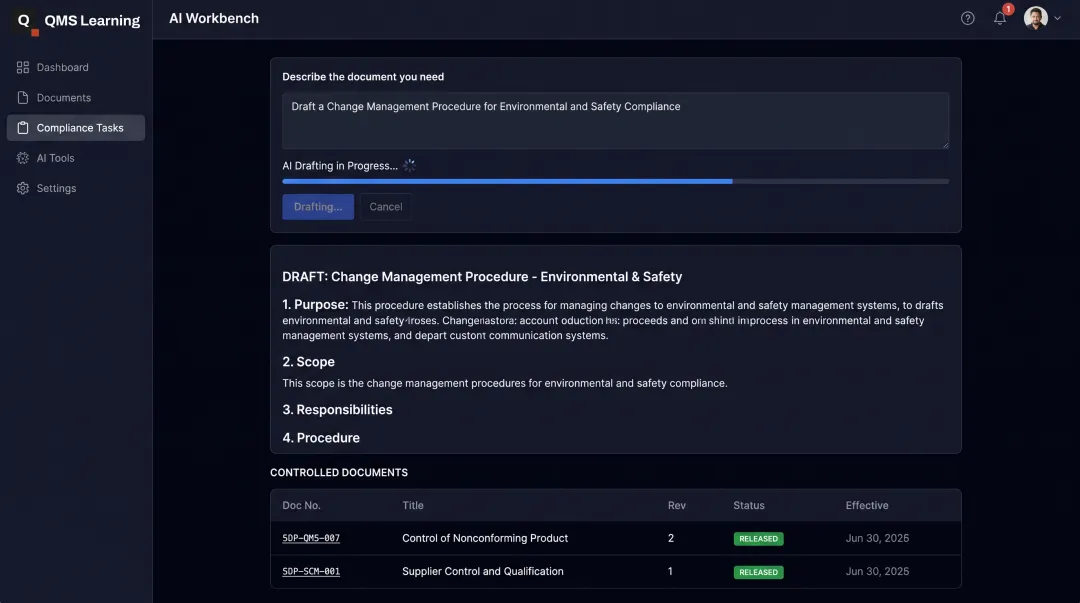
Task: Open document SOP-QMS-007 link
Action: 311,538
